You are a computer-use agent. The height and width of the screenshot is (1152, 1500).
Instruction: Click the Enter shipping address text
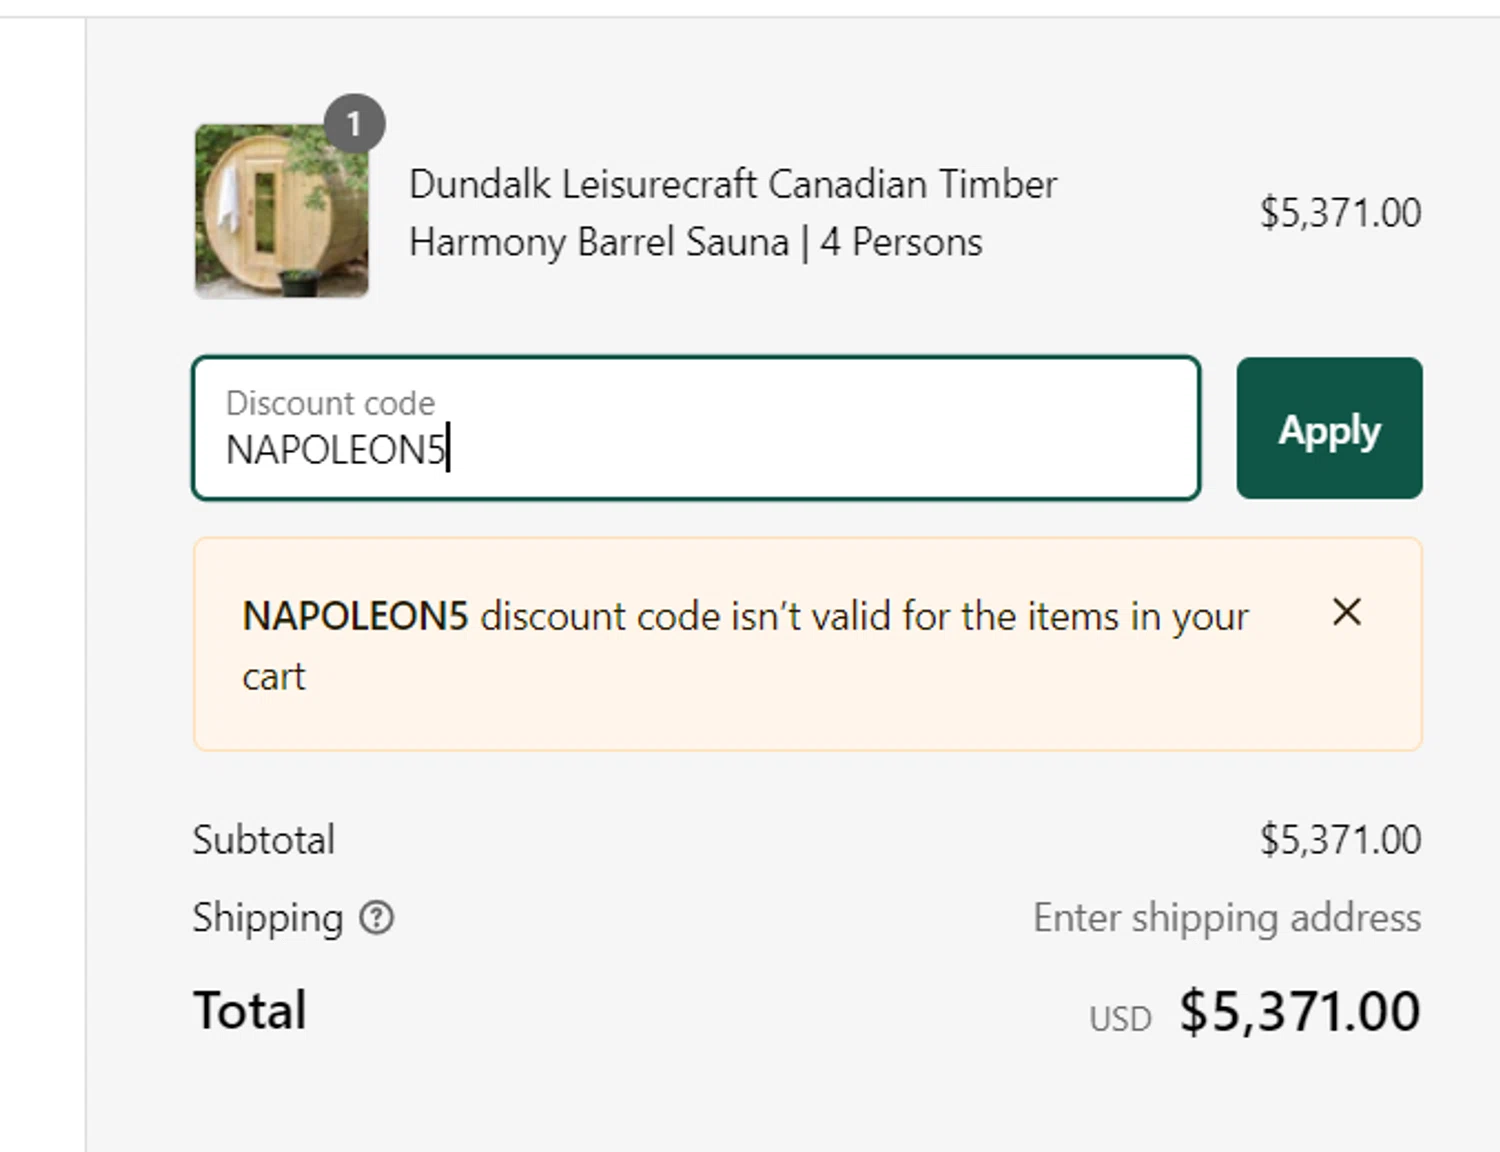1226,918
